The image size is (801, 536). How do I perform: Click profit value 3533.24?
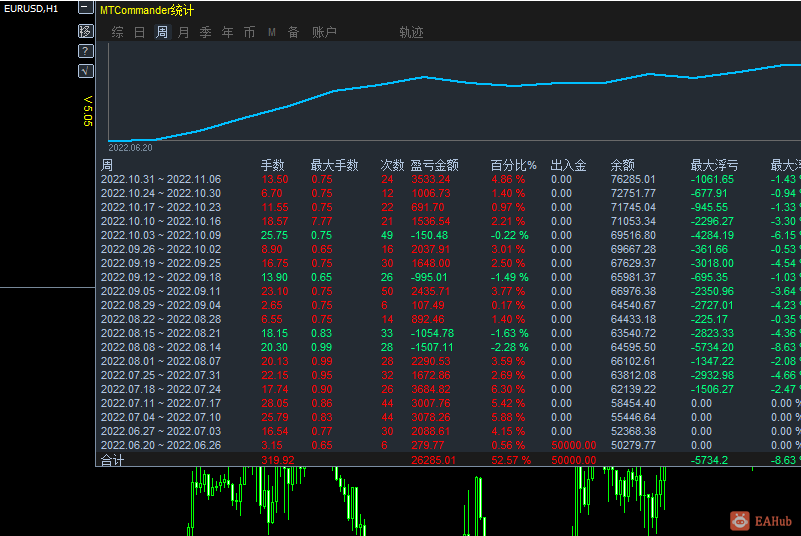tap(431, 179)
